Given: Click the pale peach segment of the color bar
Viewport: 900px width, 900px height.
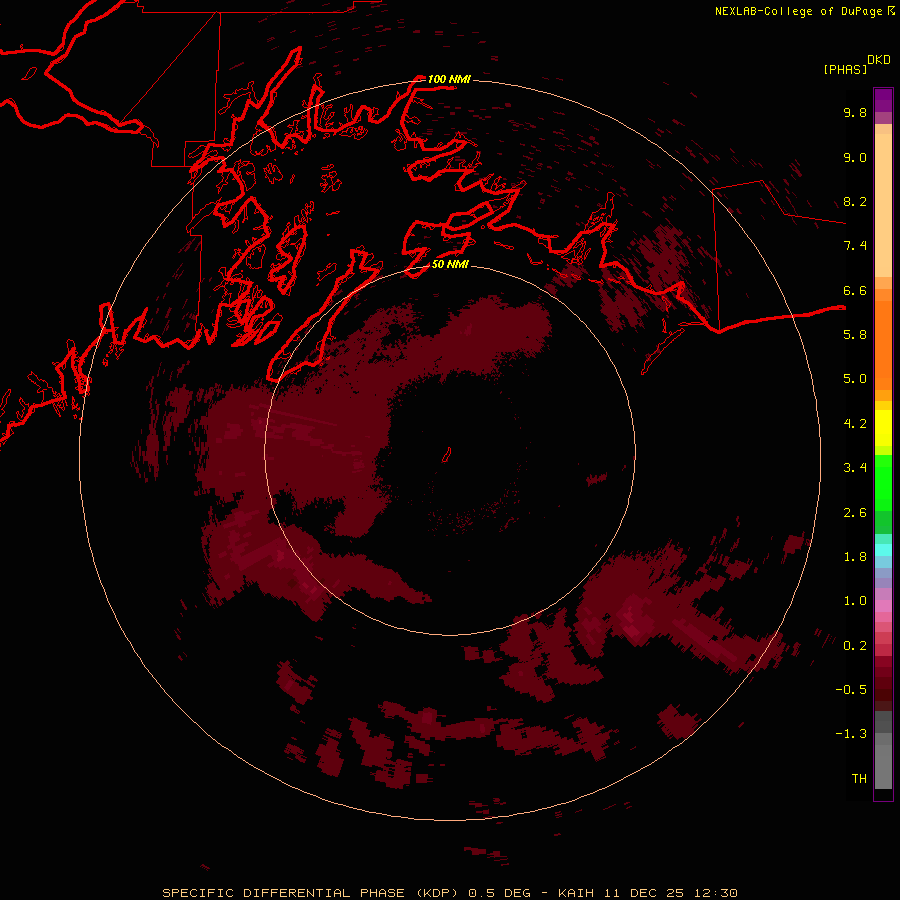Looking at the screenshot, I should click(883, 205).
